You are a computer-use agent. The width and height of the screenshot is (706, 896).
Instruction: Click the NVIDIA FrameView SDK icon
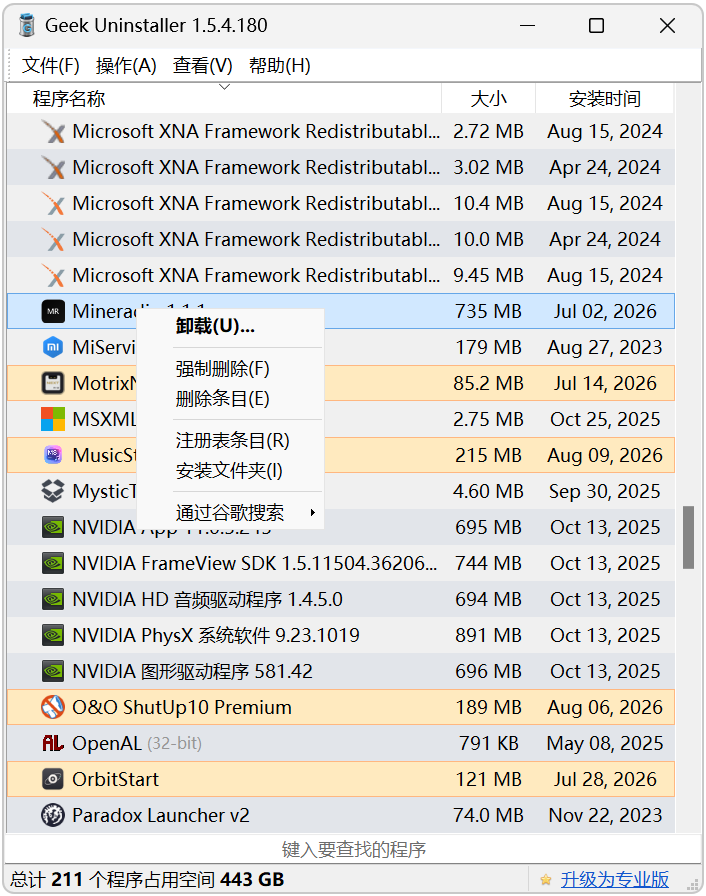point(53,563)
